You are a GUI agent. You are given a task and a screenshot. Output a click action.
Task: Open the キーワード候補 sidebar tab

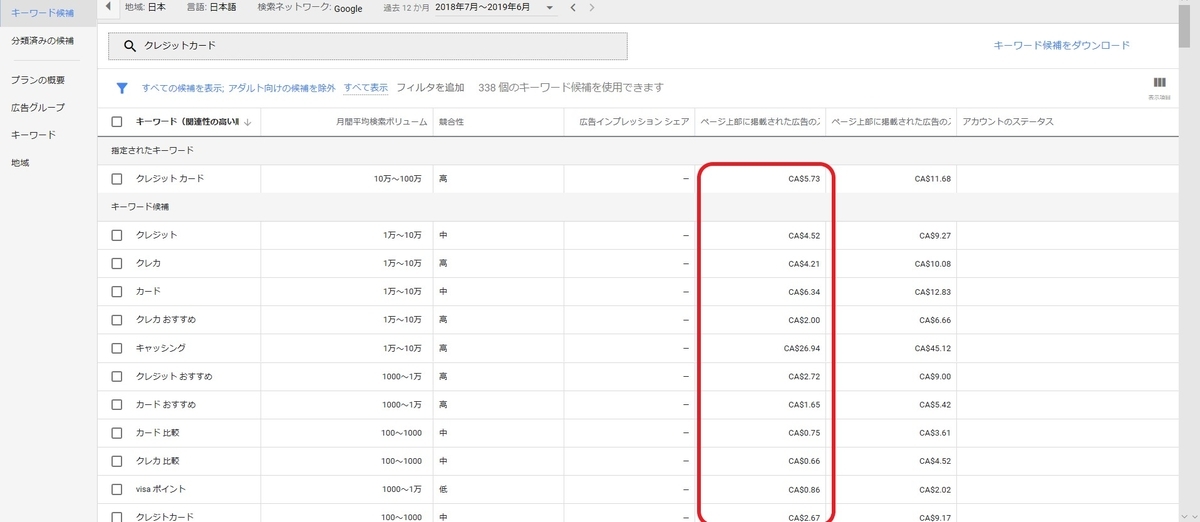(43, 12)
